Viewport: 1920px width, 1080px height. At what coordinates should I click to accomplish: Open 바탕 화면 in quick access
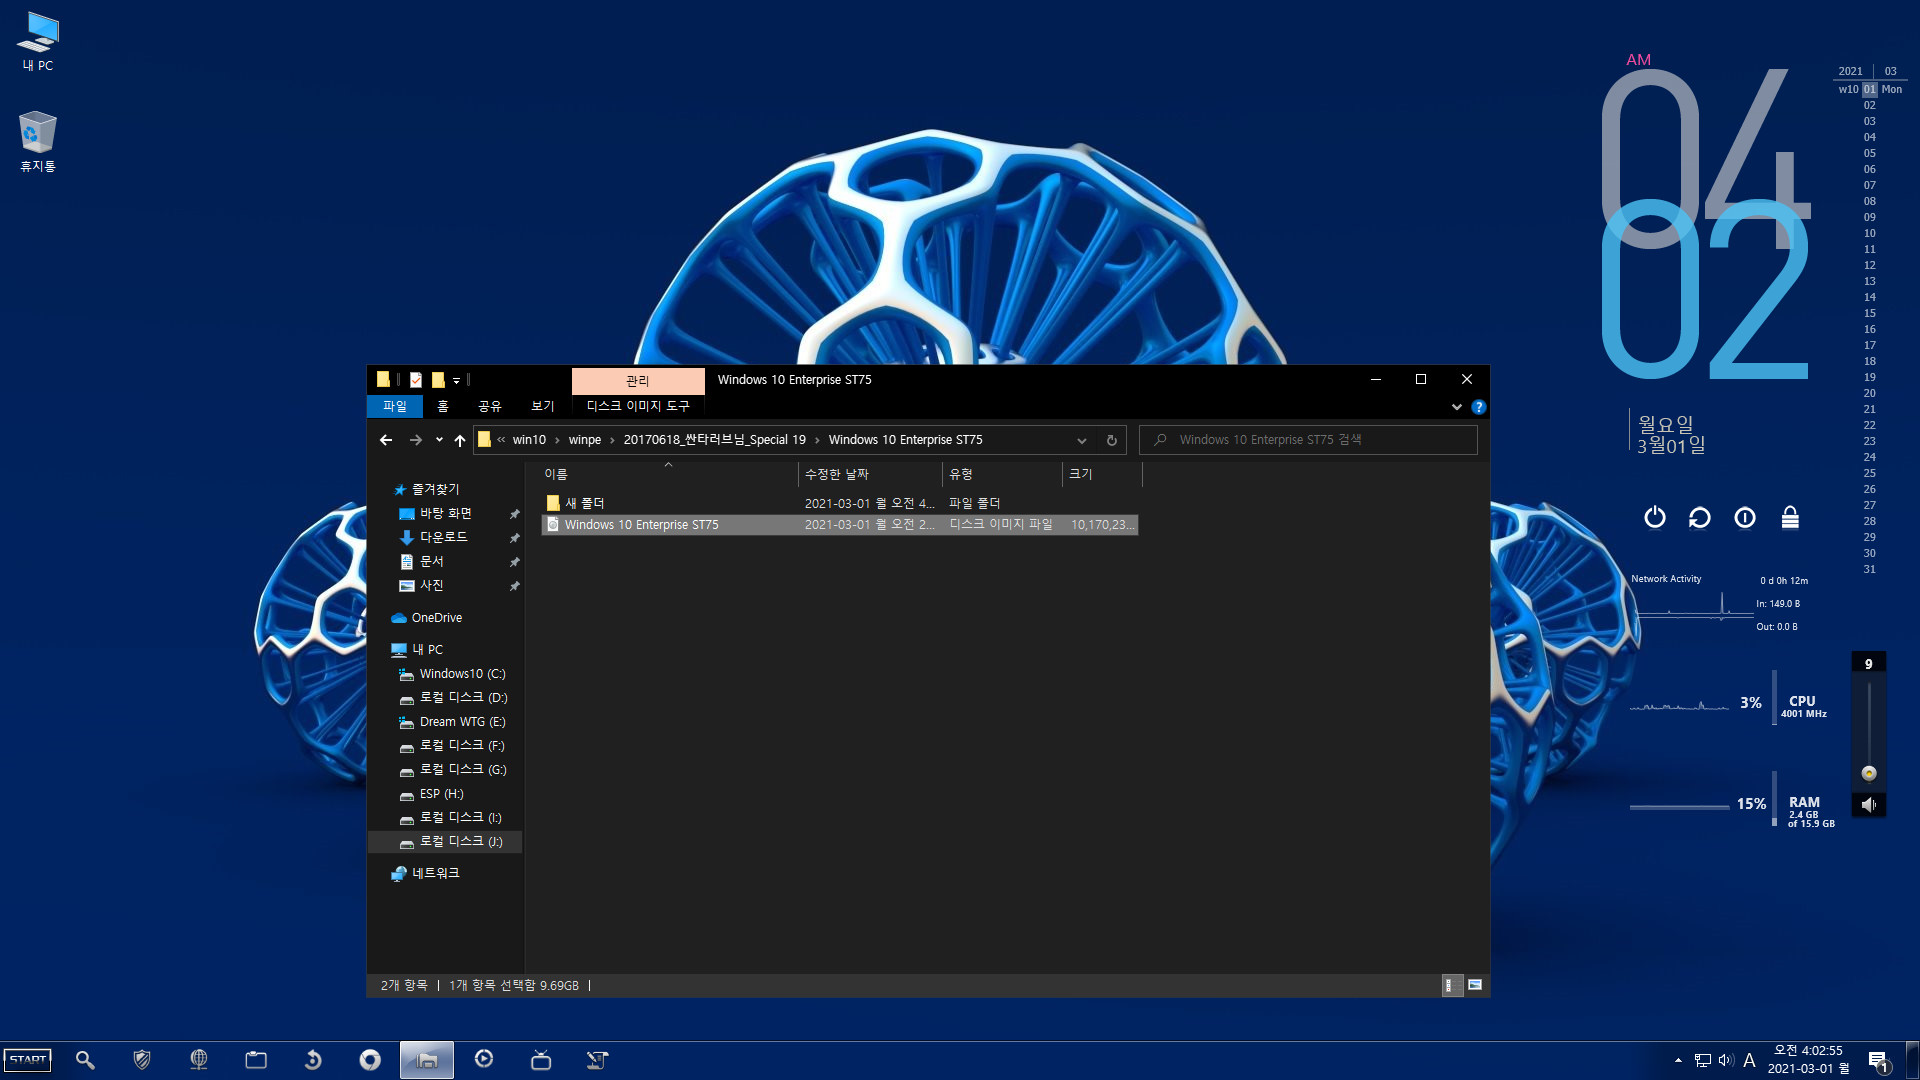pyautogui.click(x=445, y=513)
